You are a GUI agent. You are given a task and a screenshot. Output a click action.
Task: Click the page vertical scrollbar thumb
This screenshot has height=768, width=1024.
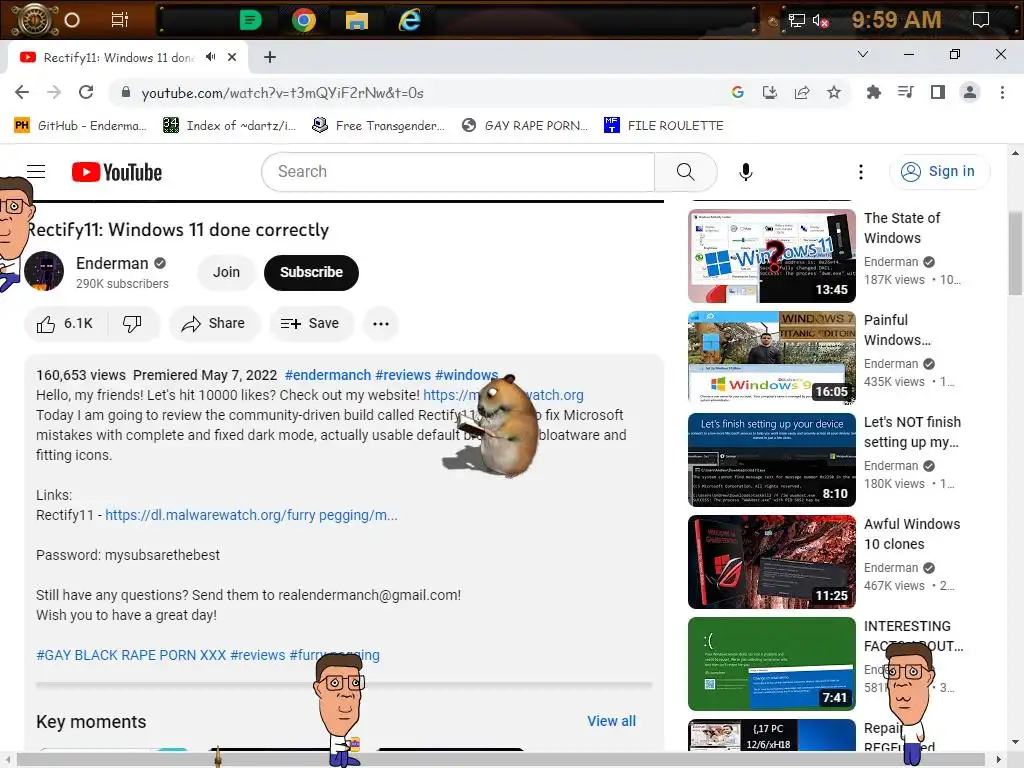(x=1015, y=253)
